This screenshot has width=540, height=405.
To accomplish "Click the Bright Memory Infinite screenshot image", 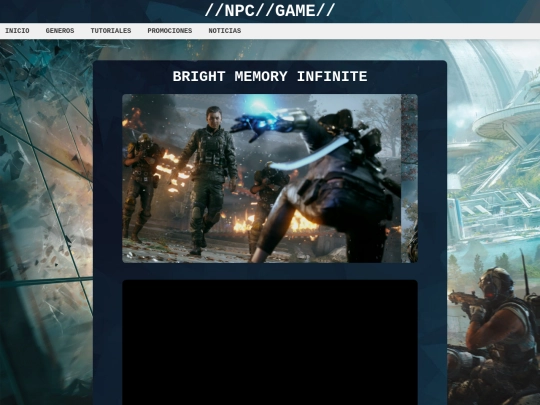I will point(262,178).
